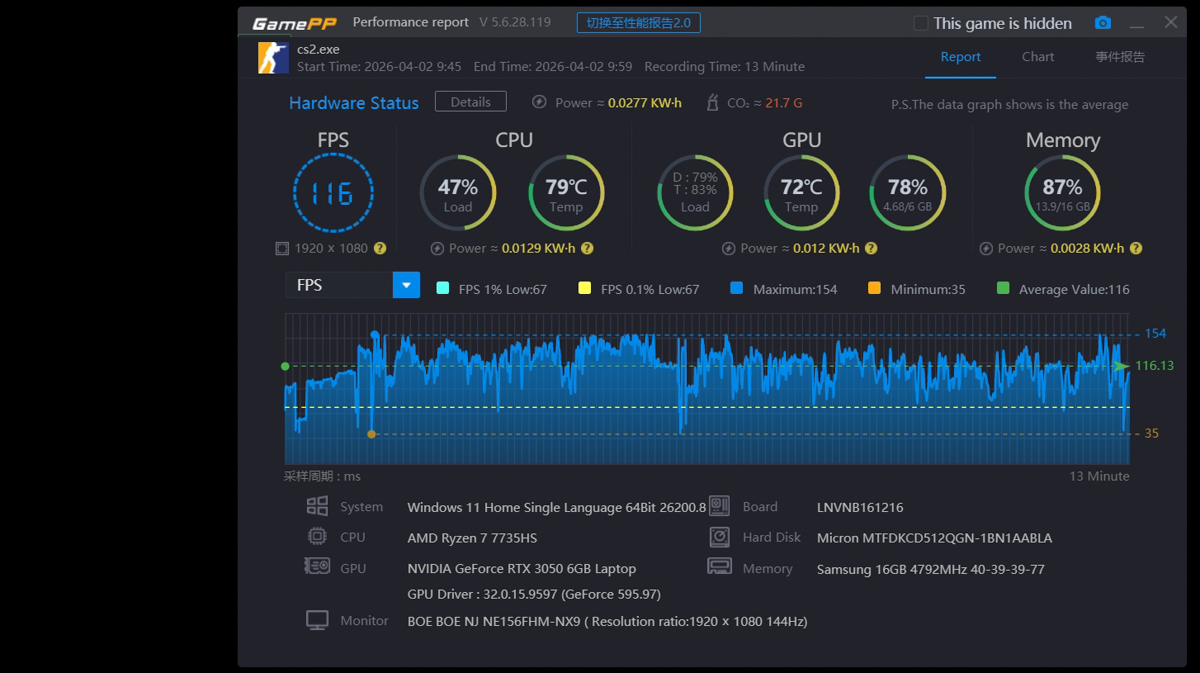Image resolution: width=1200 pixels, height=673 pixels.
Task: Enable the "This game is hidden" checkbox
Action: point(921,23)
